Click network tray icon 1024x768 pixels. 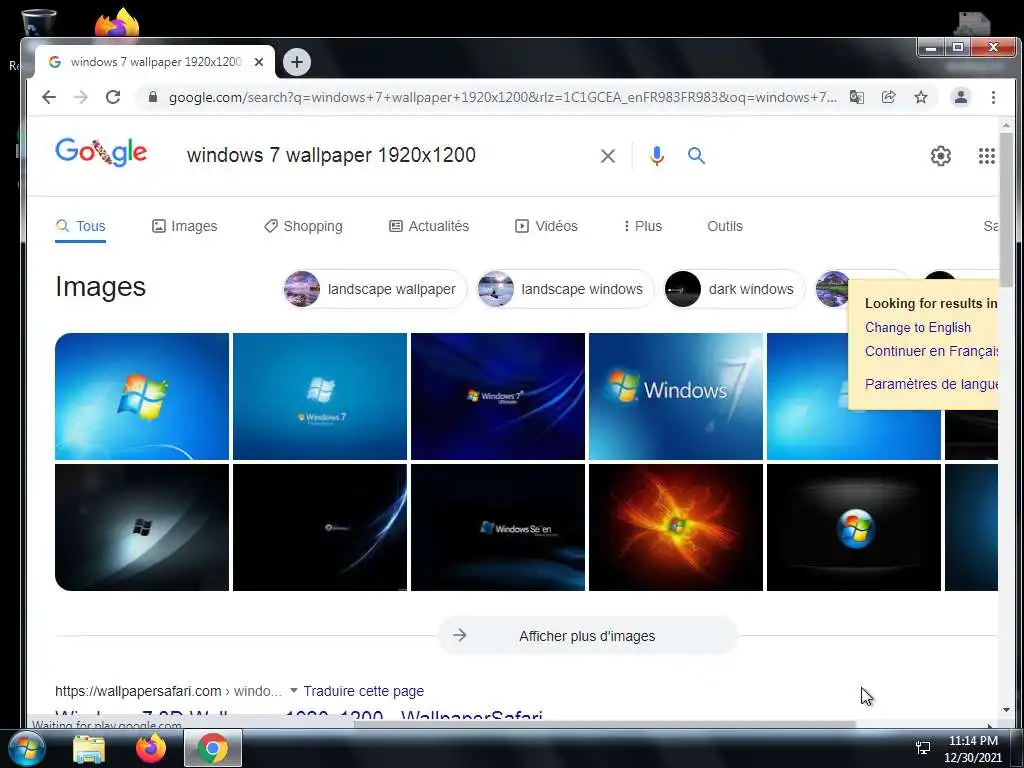(x=923, y=748)
